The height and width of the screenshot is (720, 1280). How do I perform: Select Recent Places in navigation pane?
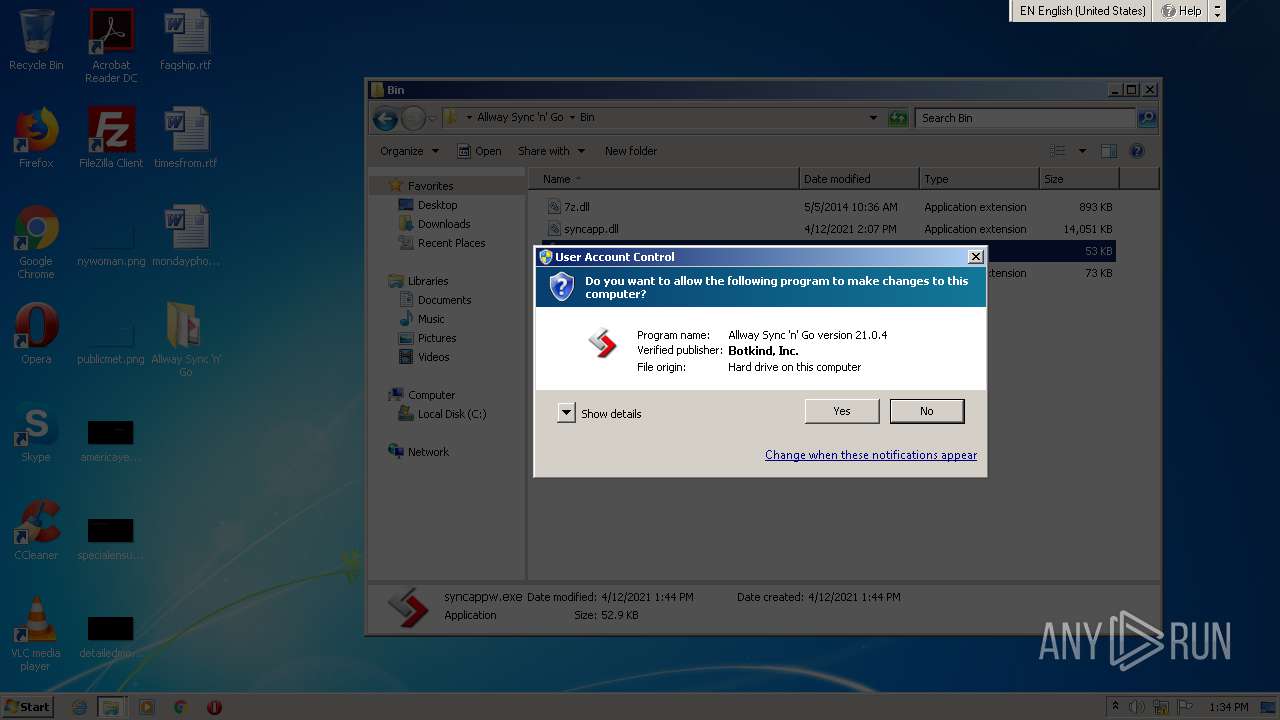[x=451, y=243]
